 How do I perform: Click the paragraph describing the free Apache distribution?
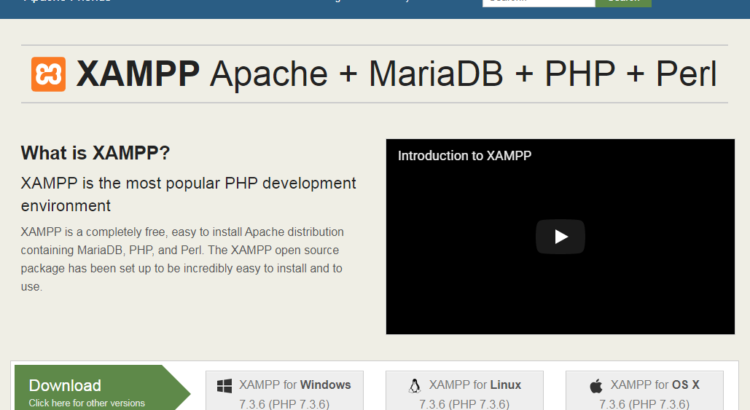pyautogui.click(x=182, y=259)
